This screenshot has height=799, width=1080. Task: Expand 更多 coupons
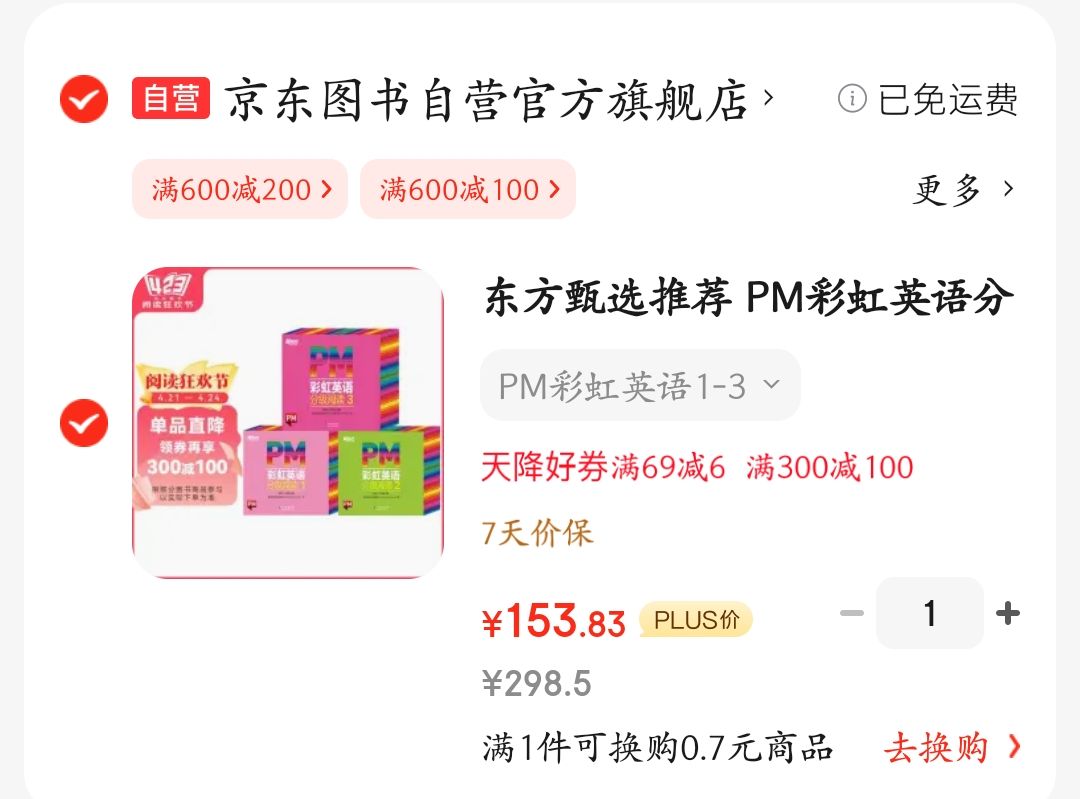964,189
